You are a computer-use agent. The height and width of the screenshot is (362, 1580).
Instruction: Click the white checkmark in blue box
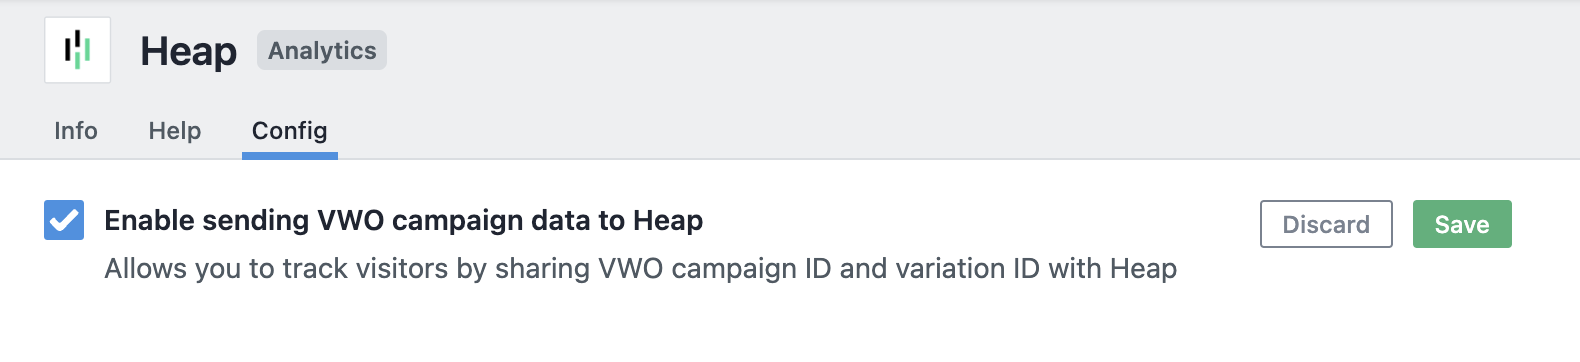[x=64, y=220]
